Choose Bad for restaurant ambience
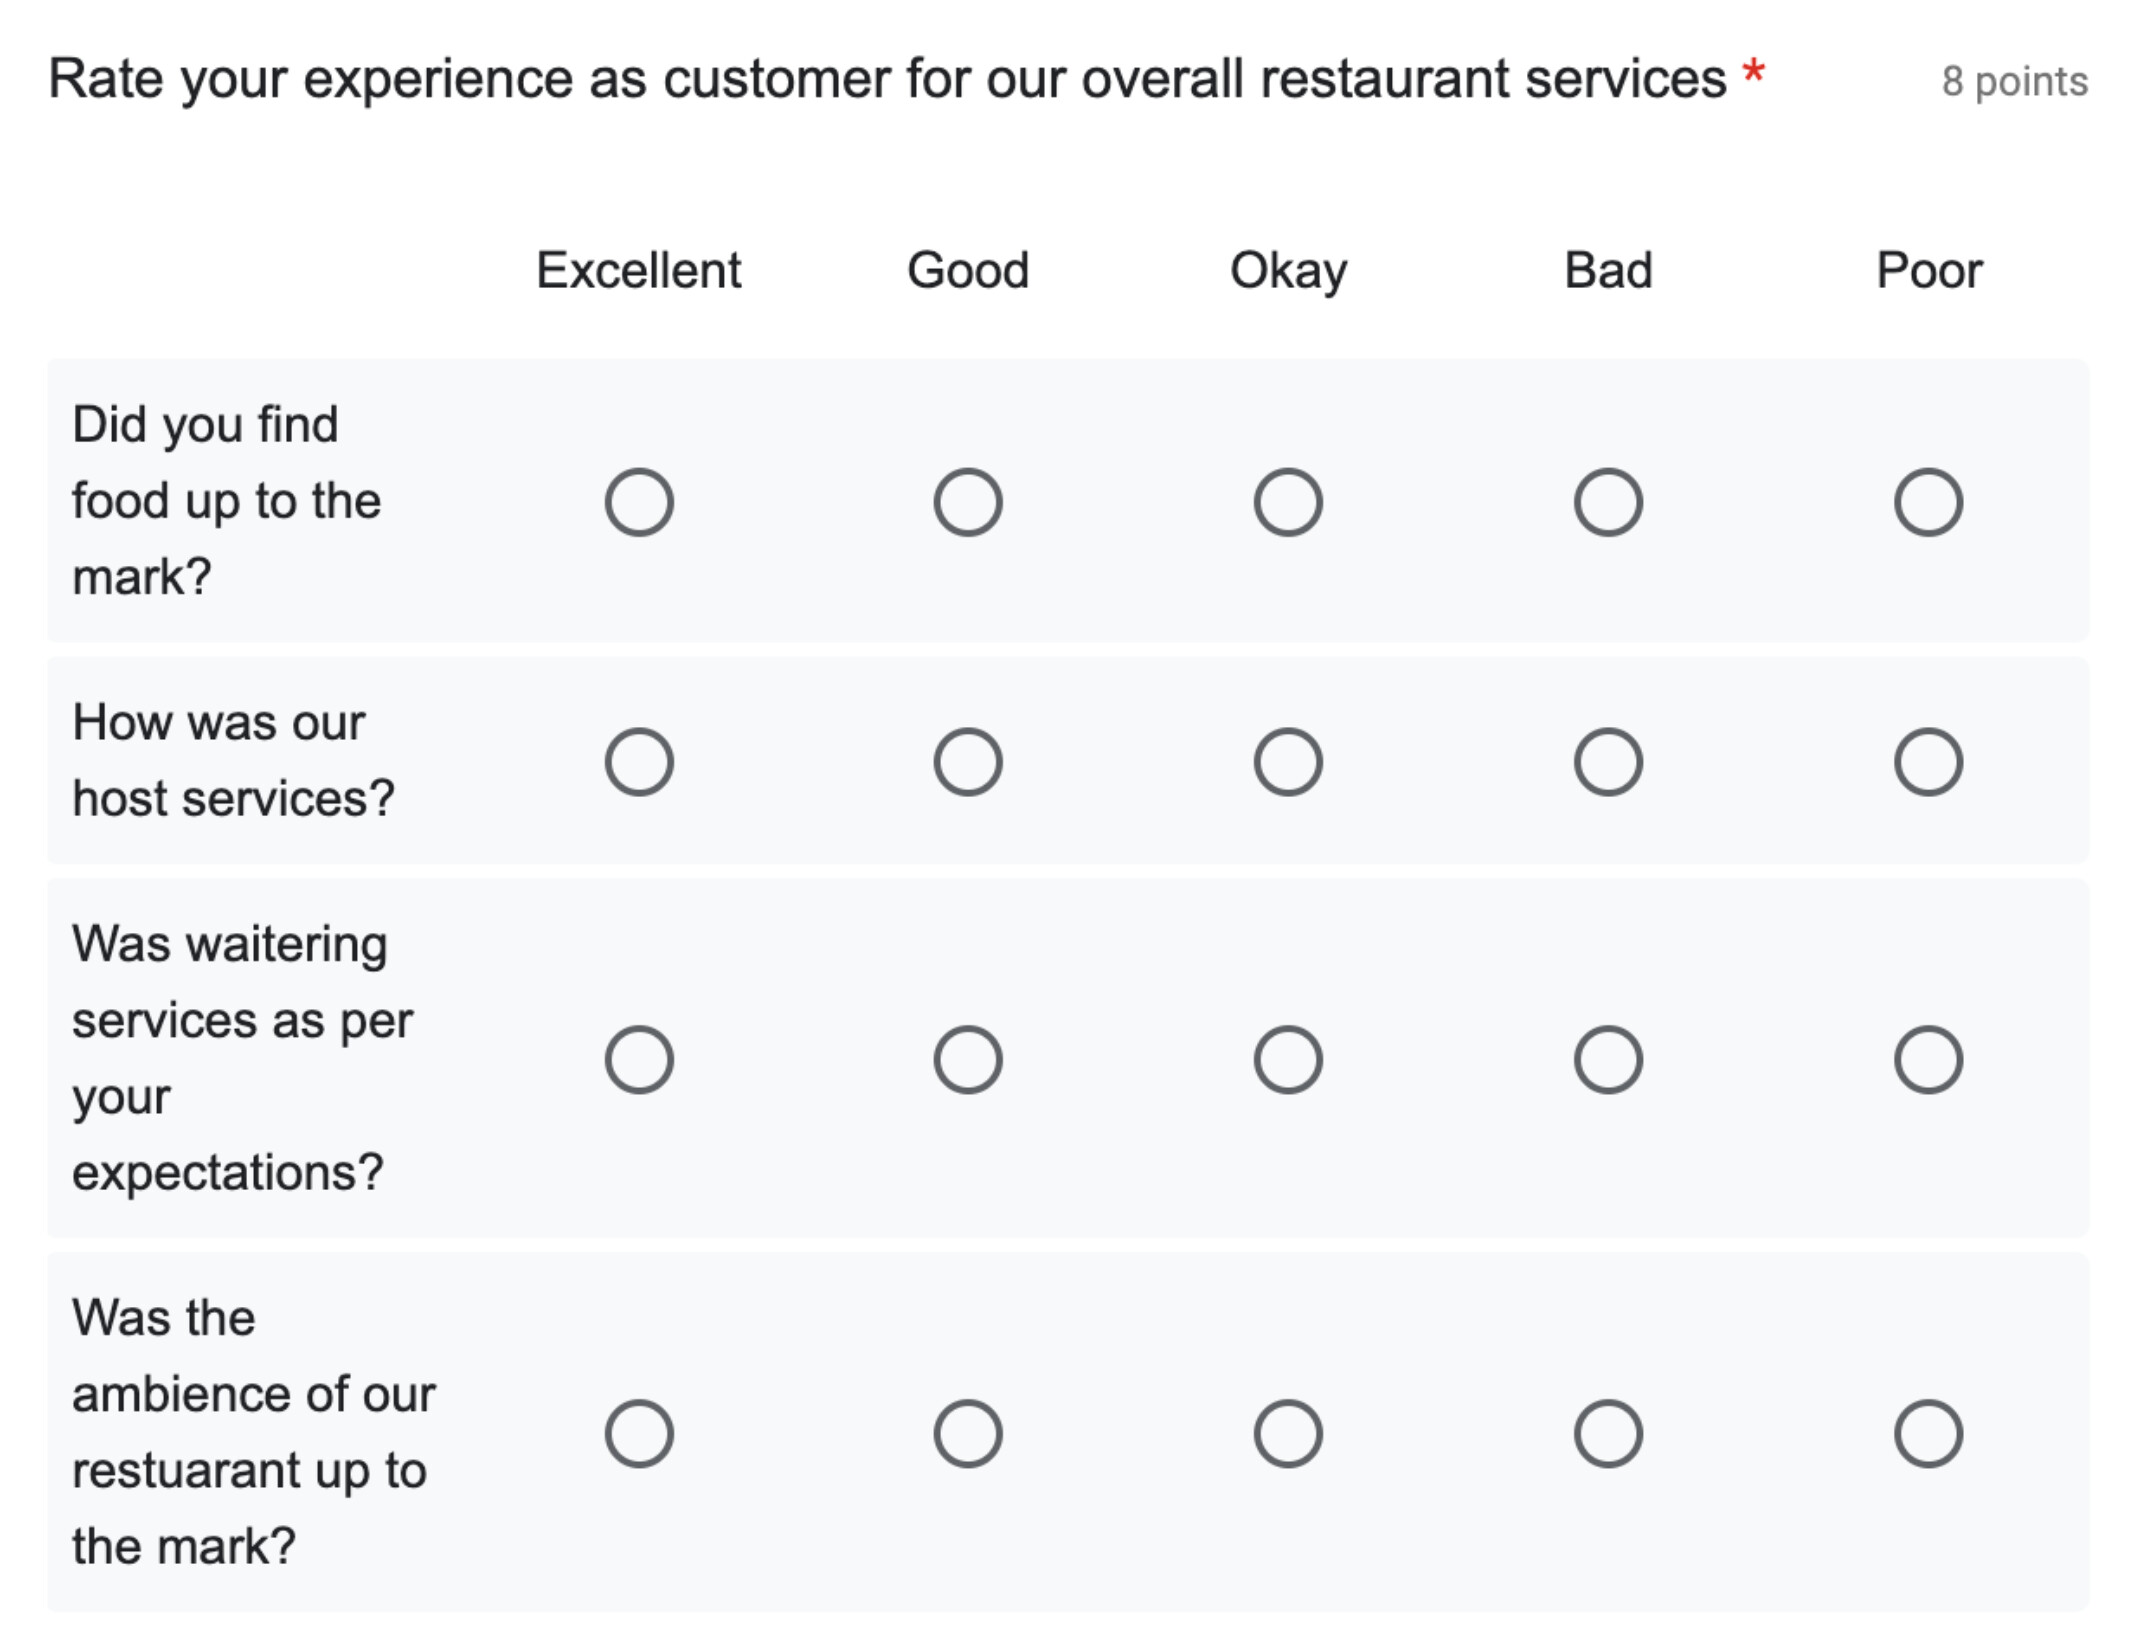2134x1650 pixels. click(x=1608, y=1434)
